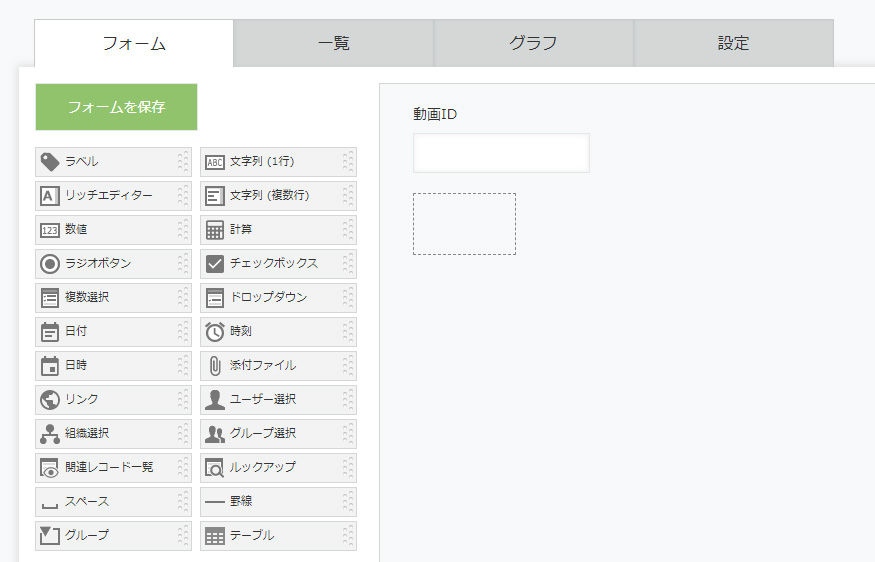Choose the ラジオボタン field icon
This screenshot has height=562, width=875.
tap(50, 263)
